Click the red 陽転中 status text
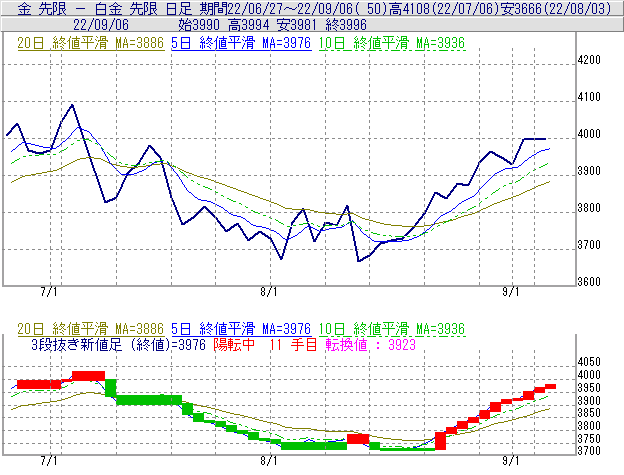Screen dimensions: 624x475 click(x=234, y=345)
